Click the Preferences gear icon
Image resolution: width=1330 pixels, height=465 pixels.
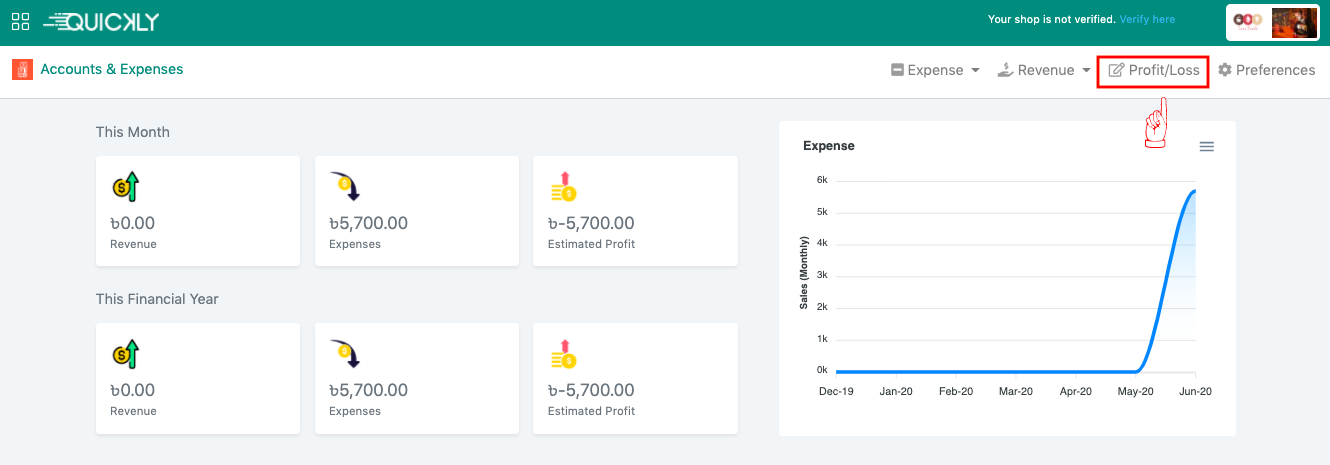[x=1224, y=70]
